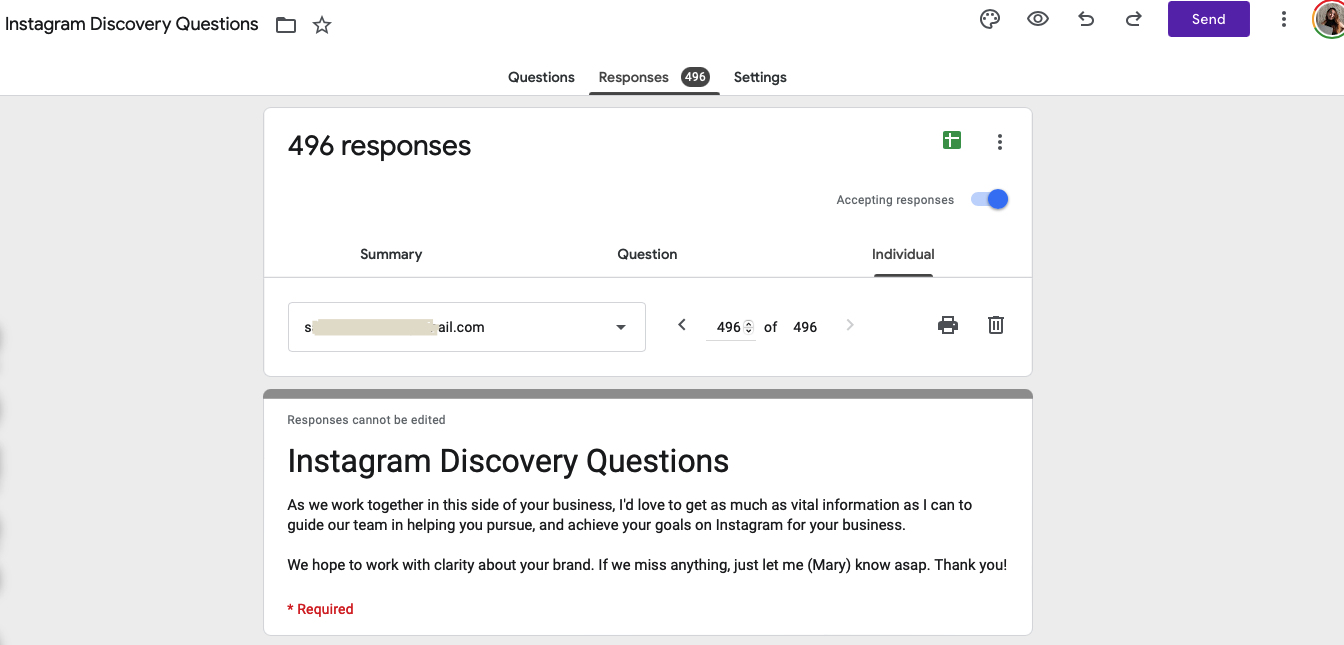Screen dimensions: 1344x645
Task: Toggle Accepting responses switch
Action: (990, 199)
